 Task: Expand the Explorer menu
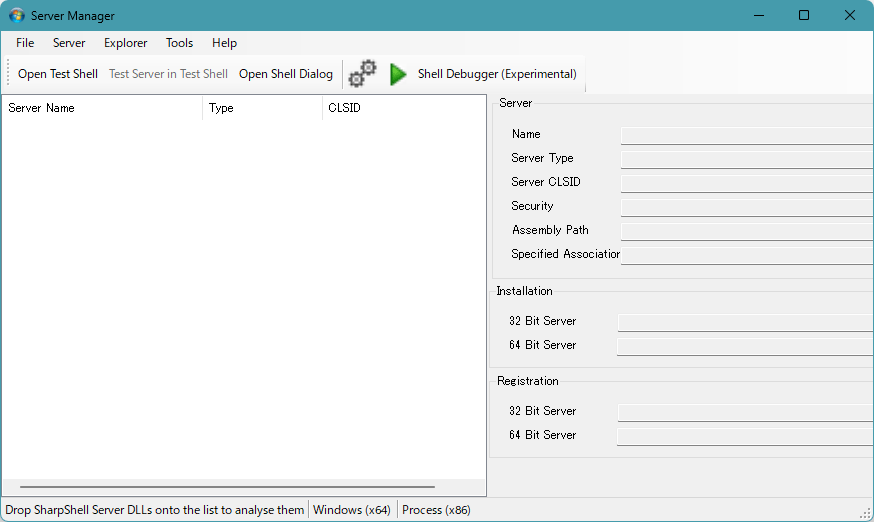126,43
